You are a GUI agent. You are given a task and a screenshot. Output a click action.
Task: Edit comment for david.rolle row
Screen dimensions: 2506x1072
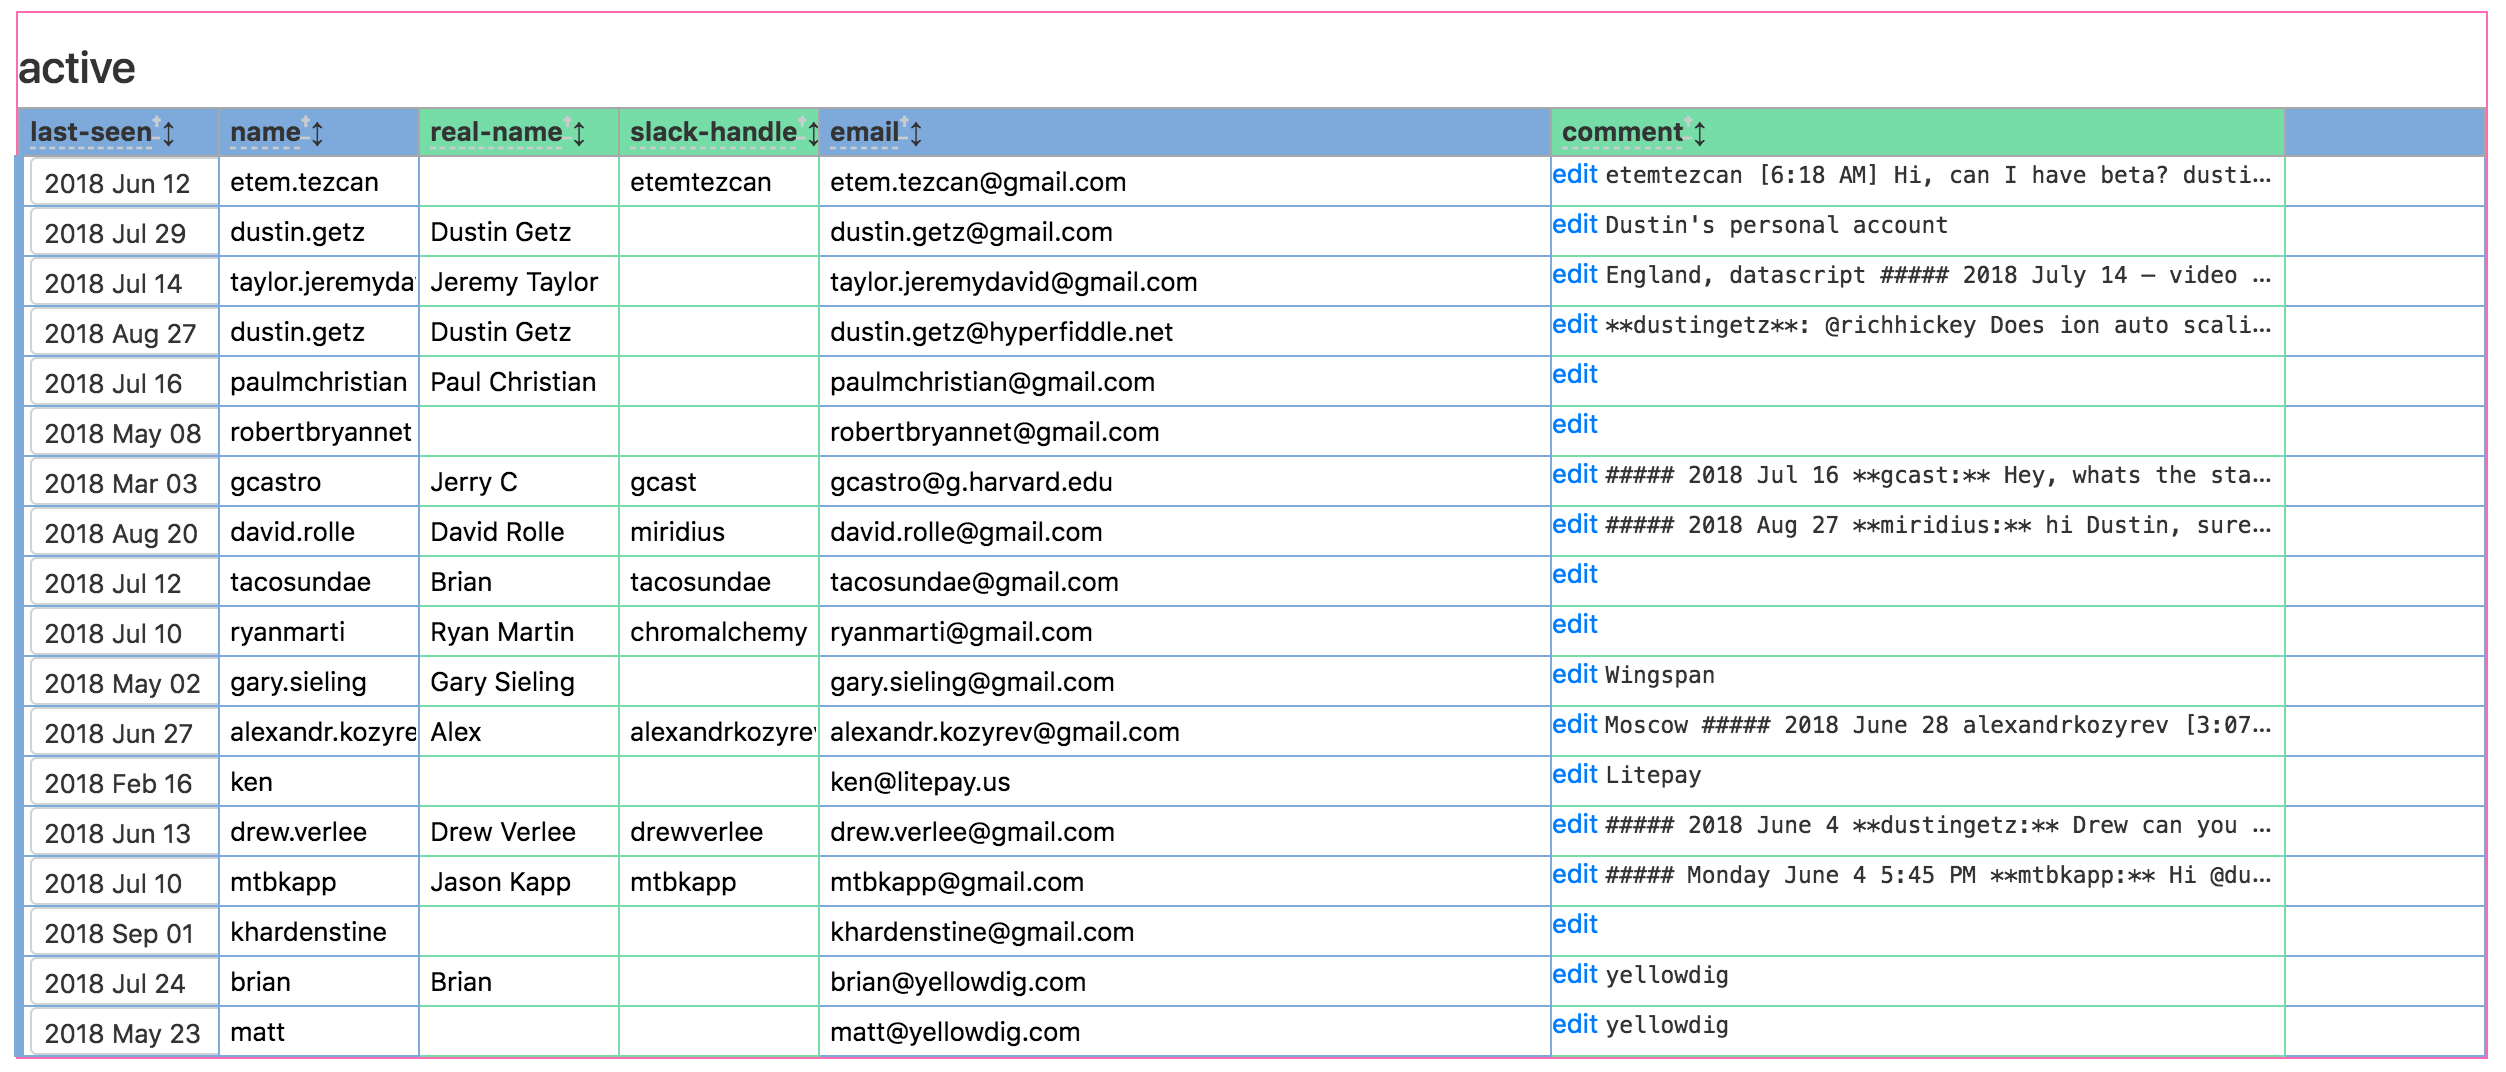[x=1575, y=525]
